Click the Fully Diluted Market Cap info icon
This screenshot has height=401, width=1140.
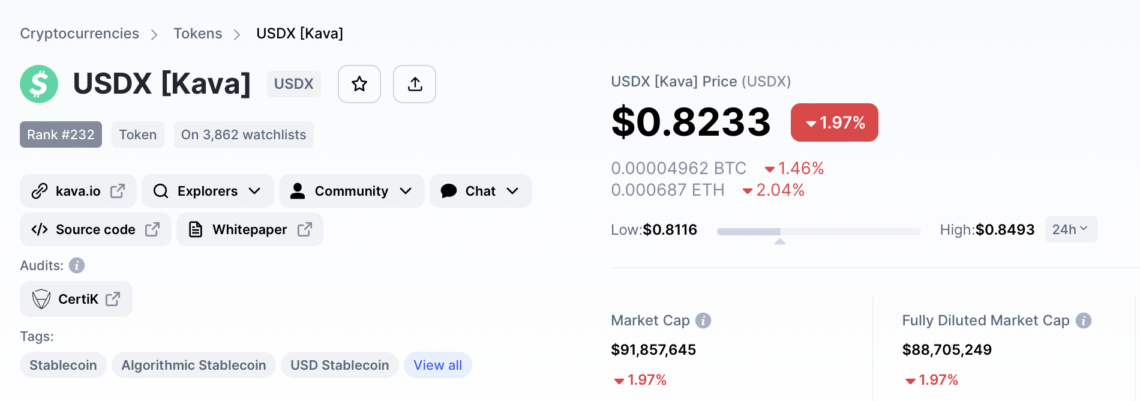pos(1084,320)
